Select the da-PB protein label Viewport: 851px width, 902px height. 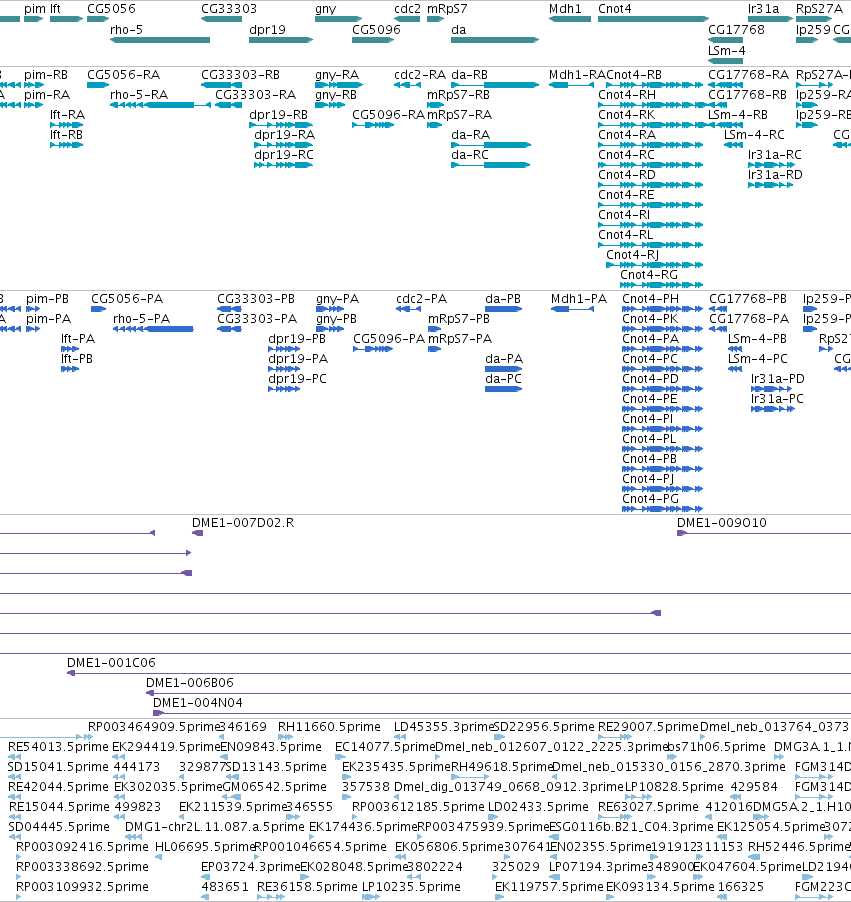click(x=502, y=299)
